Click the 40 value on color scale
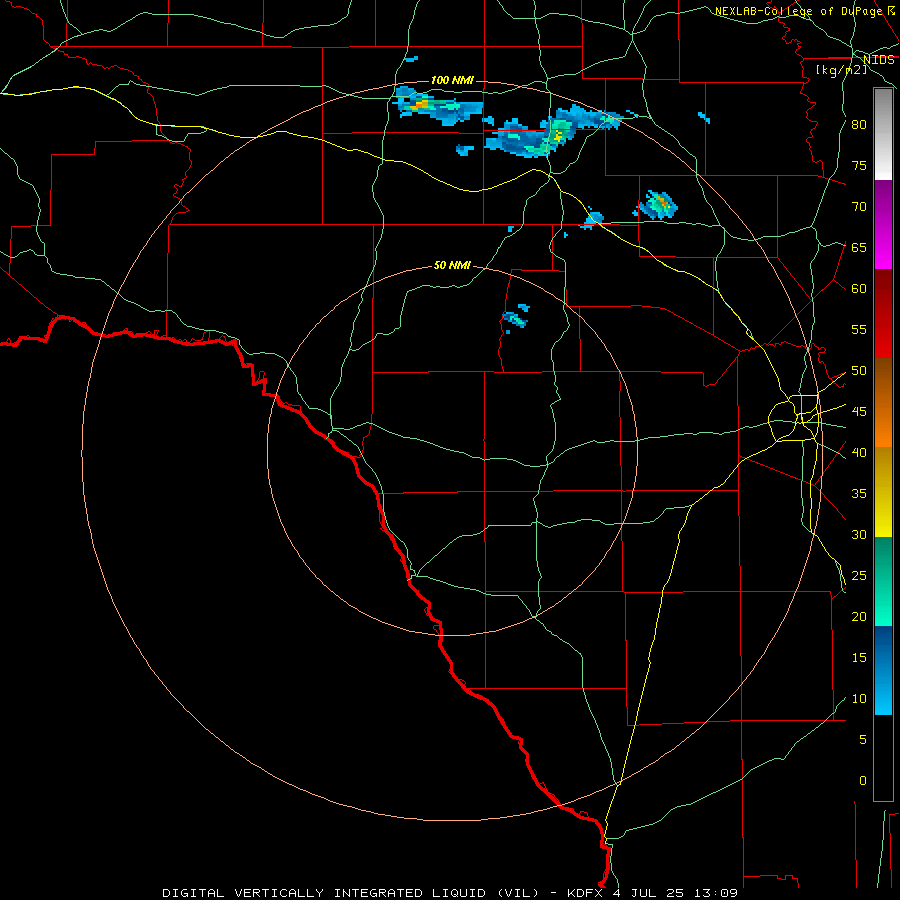Image resolution: width=900 pixels, height=900 pixels. click(859, 452)
